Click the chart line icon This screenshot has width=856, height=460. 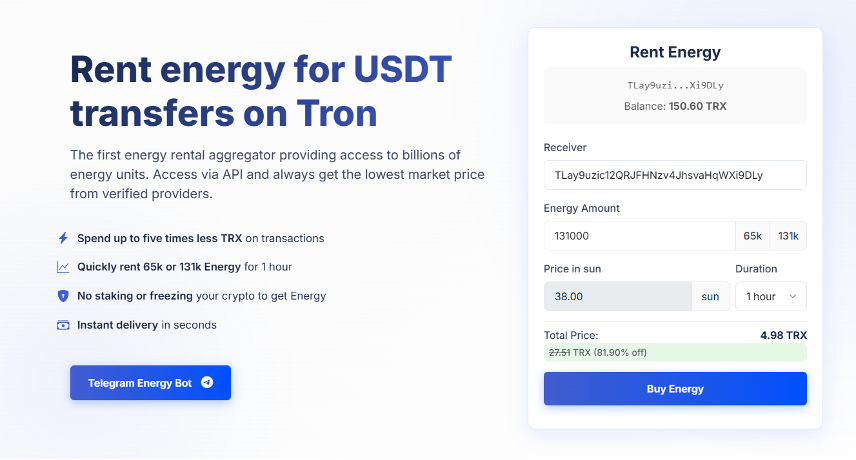(x=63, y=267)
